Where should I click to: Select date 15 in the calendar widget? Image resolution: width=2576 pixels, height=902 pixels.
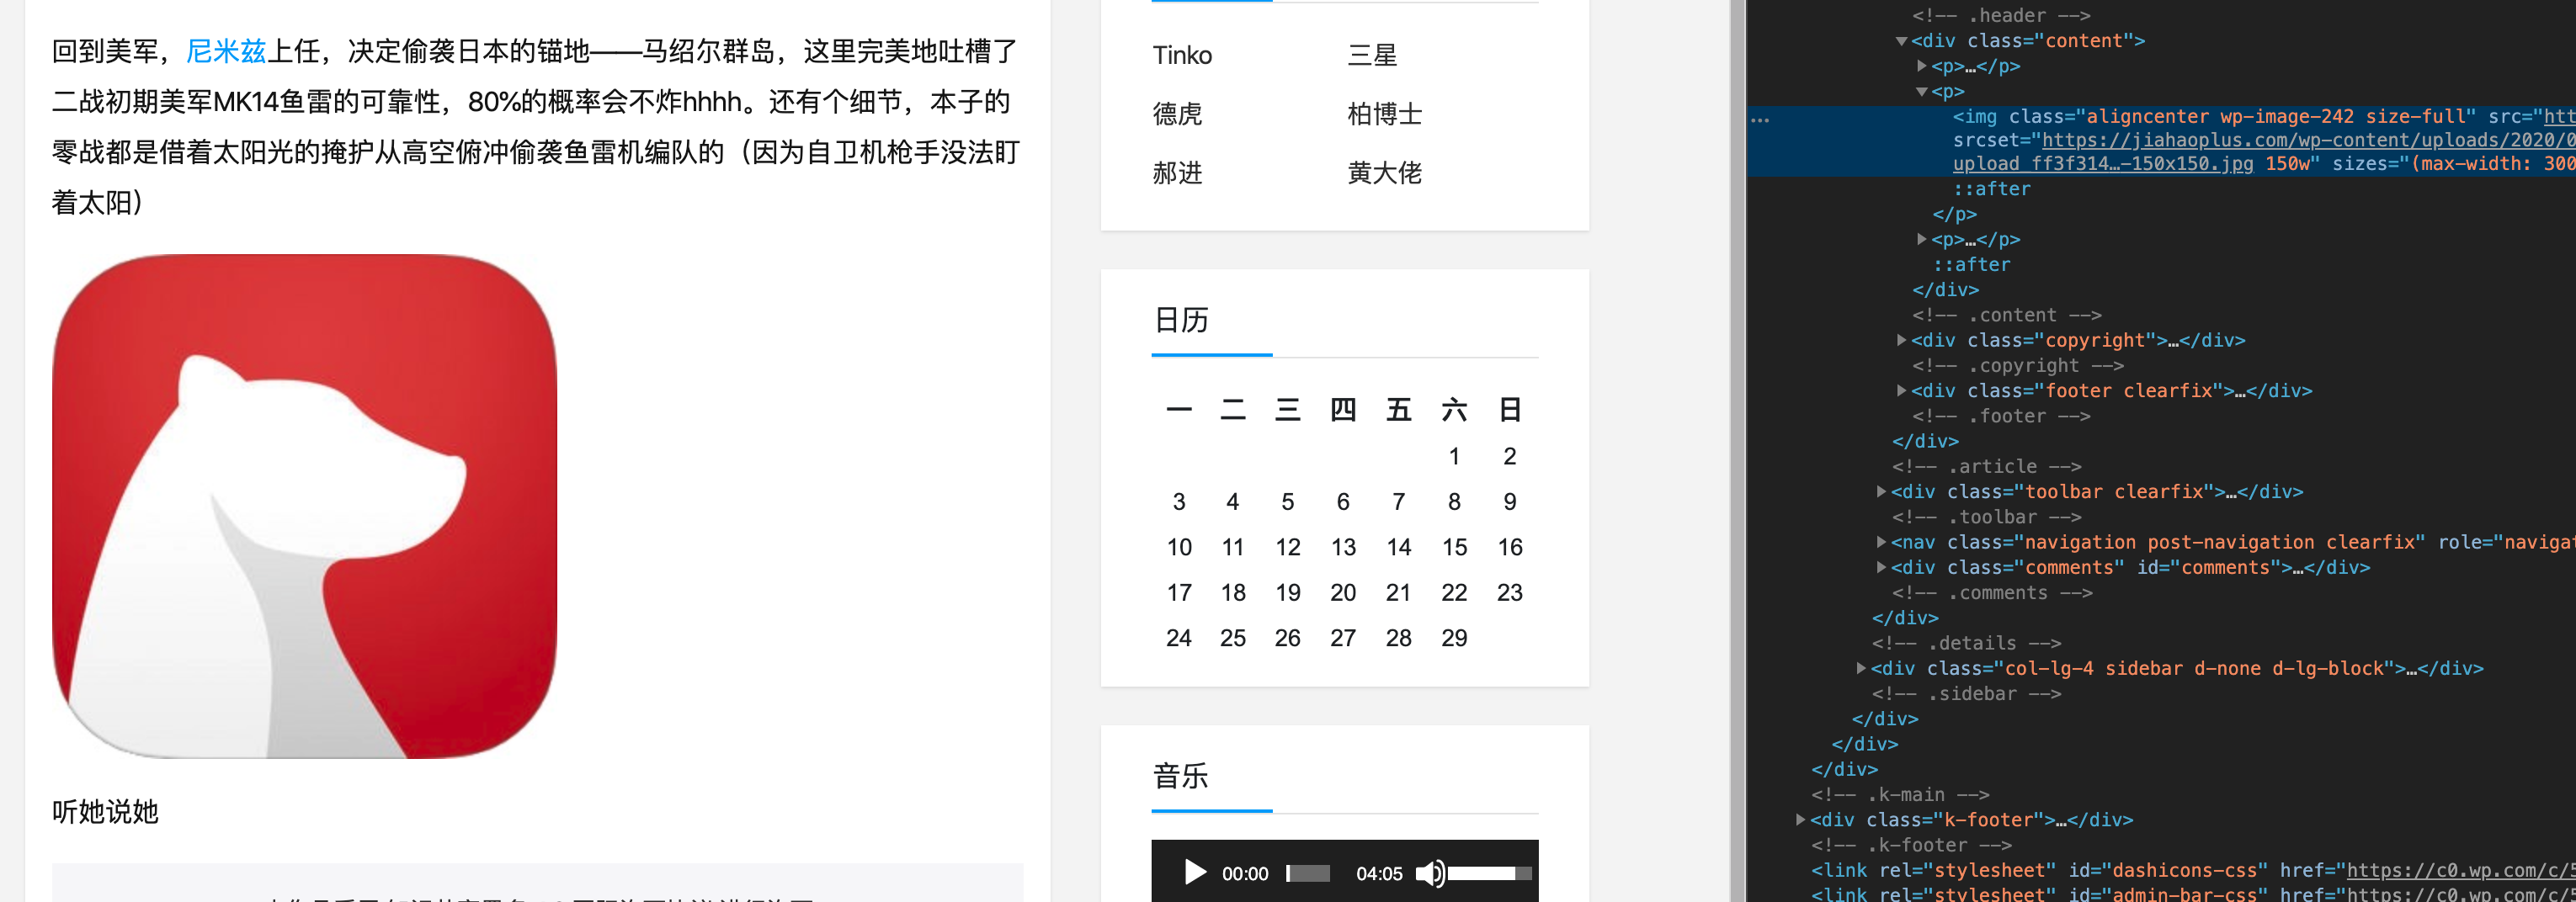(1455, 546)
